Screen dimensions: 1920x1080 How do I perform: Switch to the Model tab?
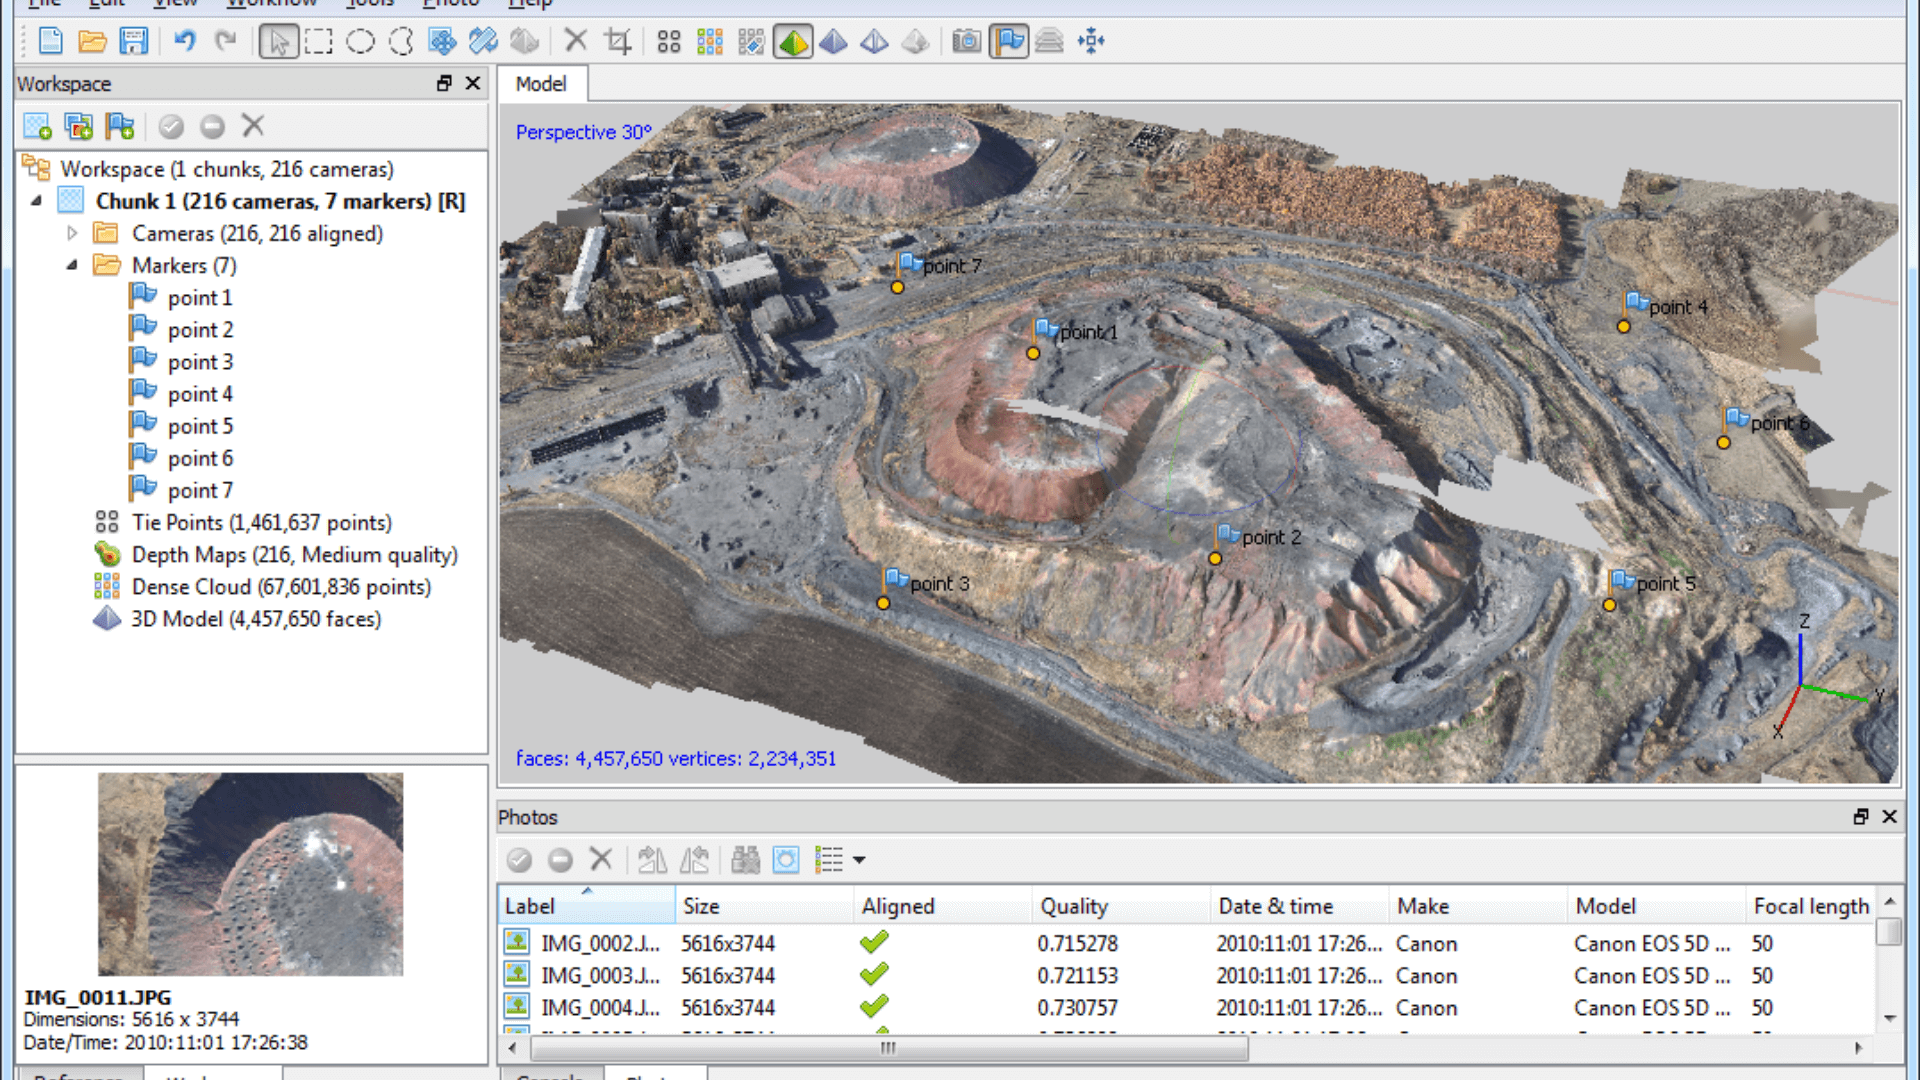tap(539, 83)
